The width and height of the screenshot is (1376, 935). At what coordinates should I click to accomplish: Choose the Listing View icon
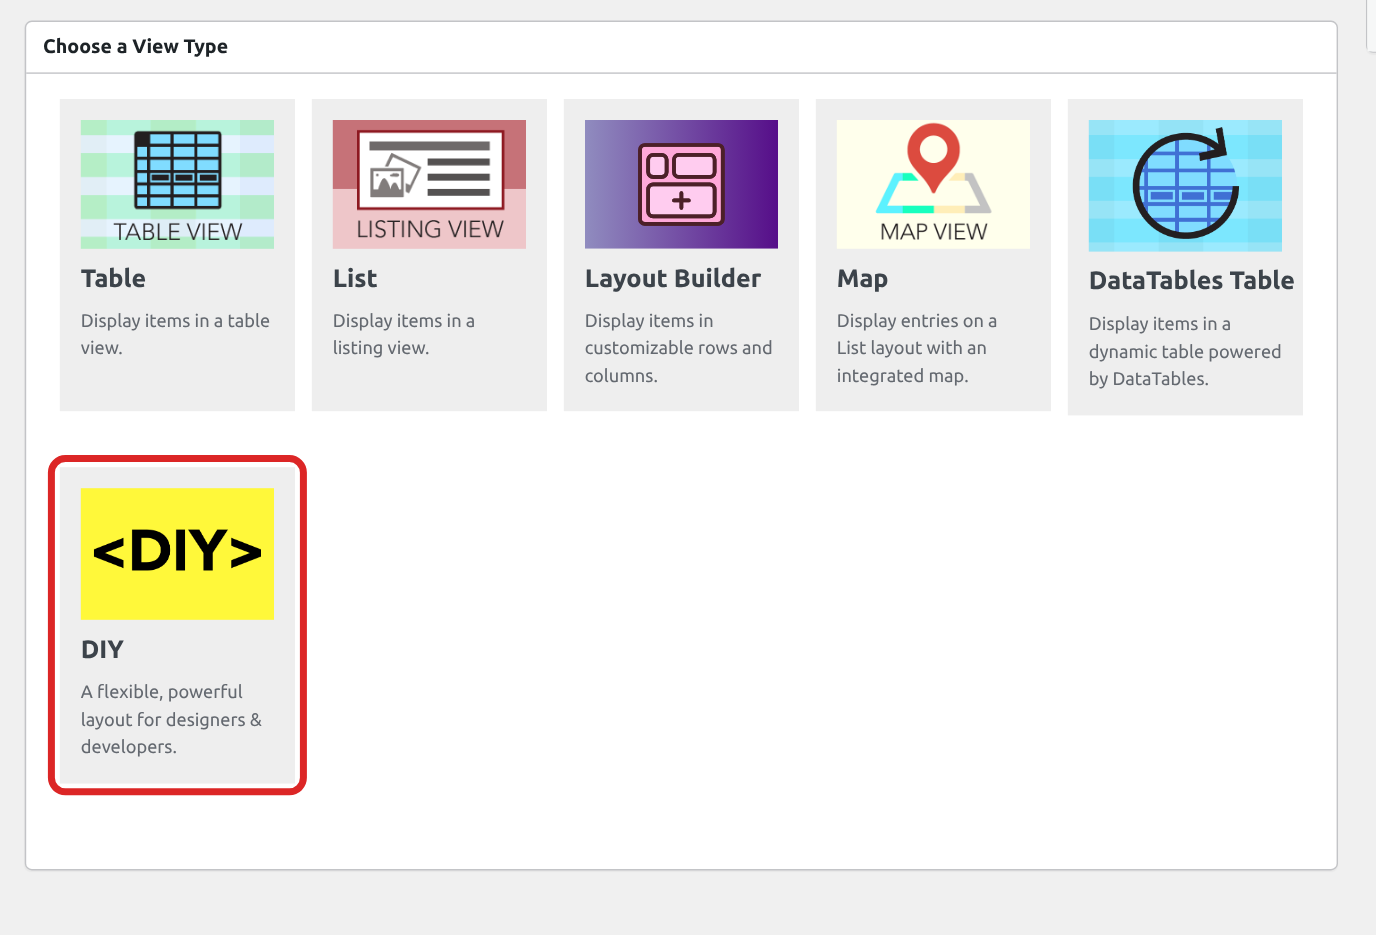tap(429, 184)
